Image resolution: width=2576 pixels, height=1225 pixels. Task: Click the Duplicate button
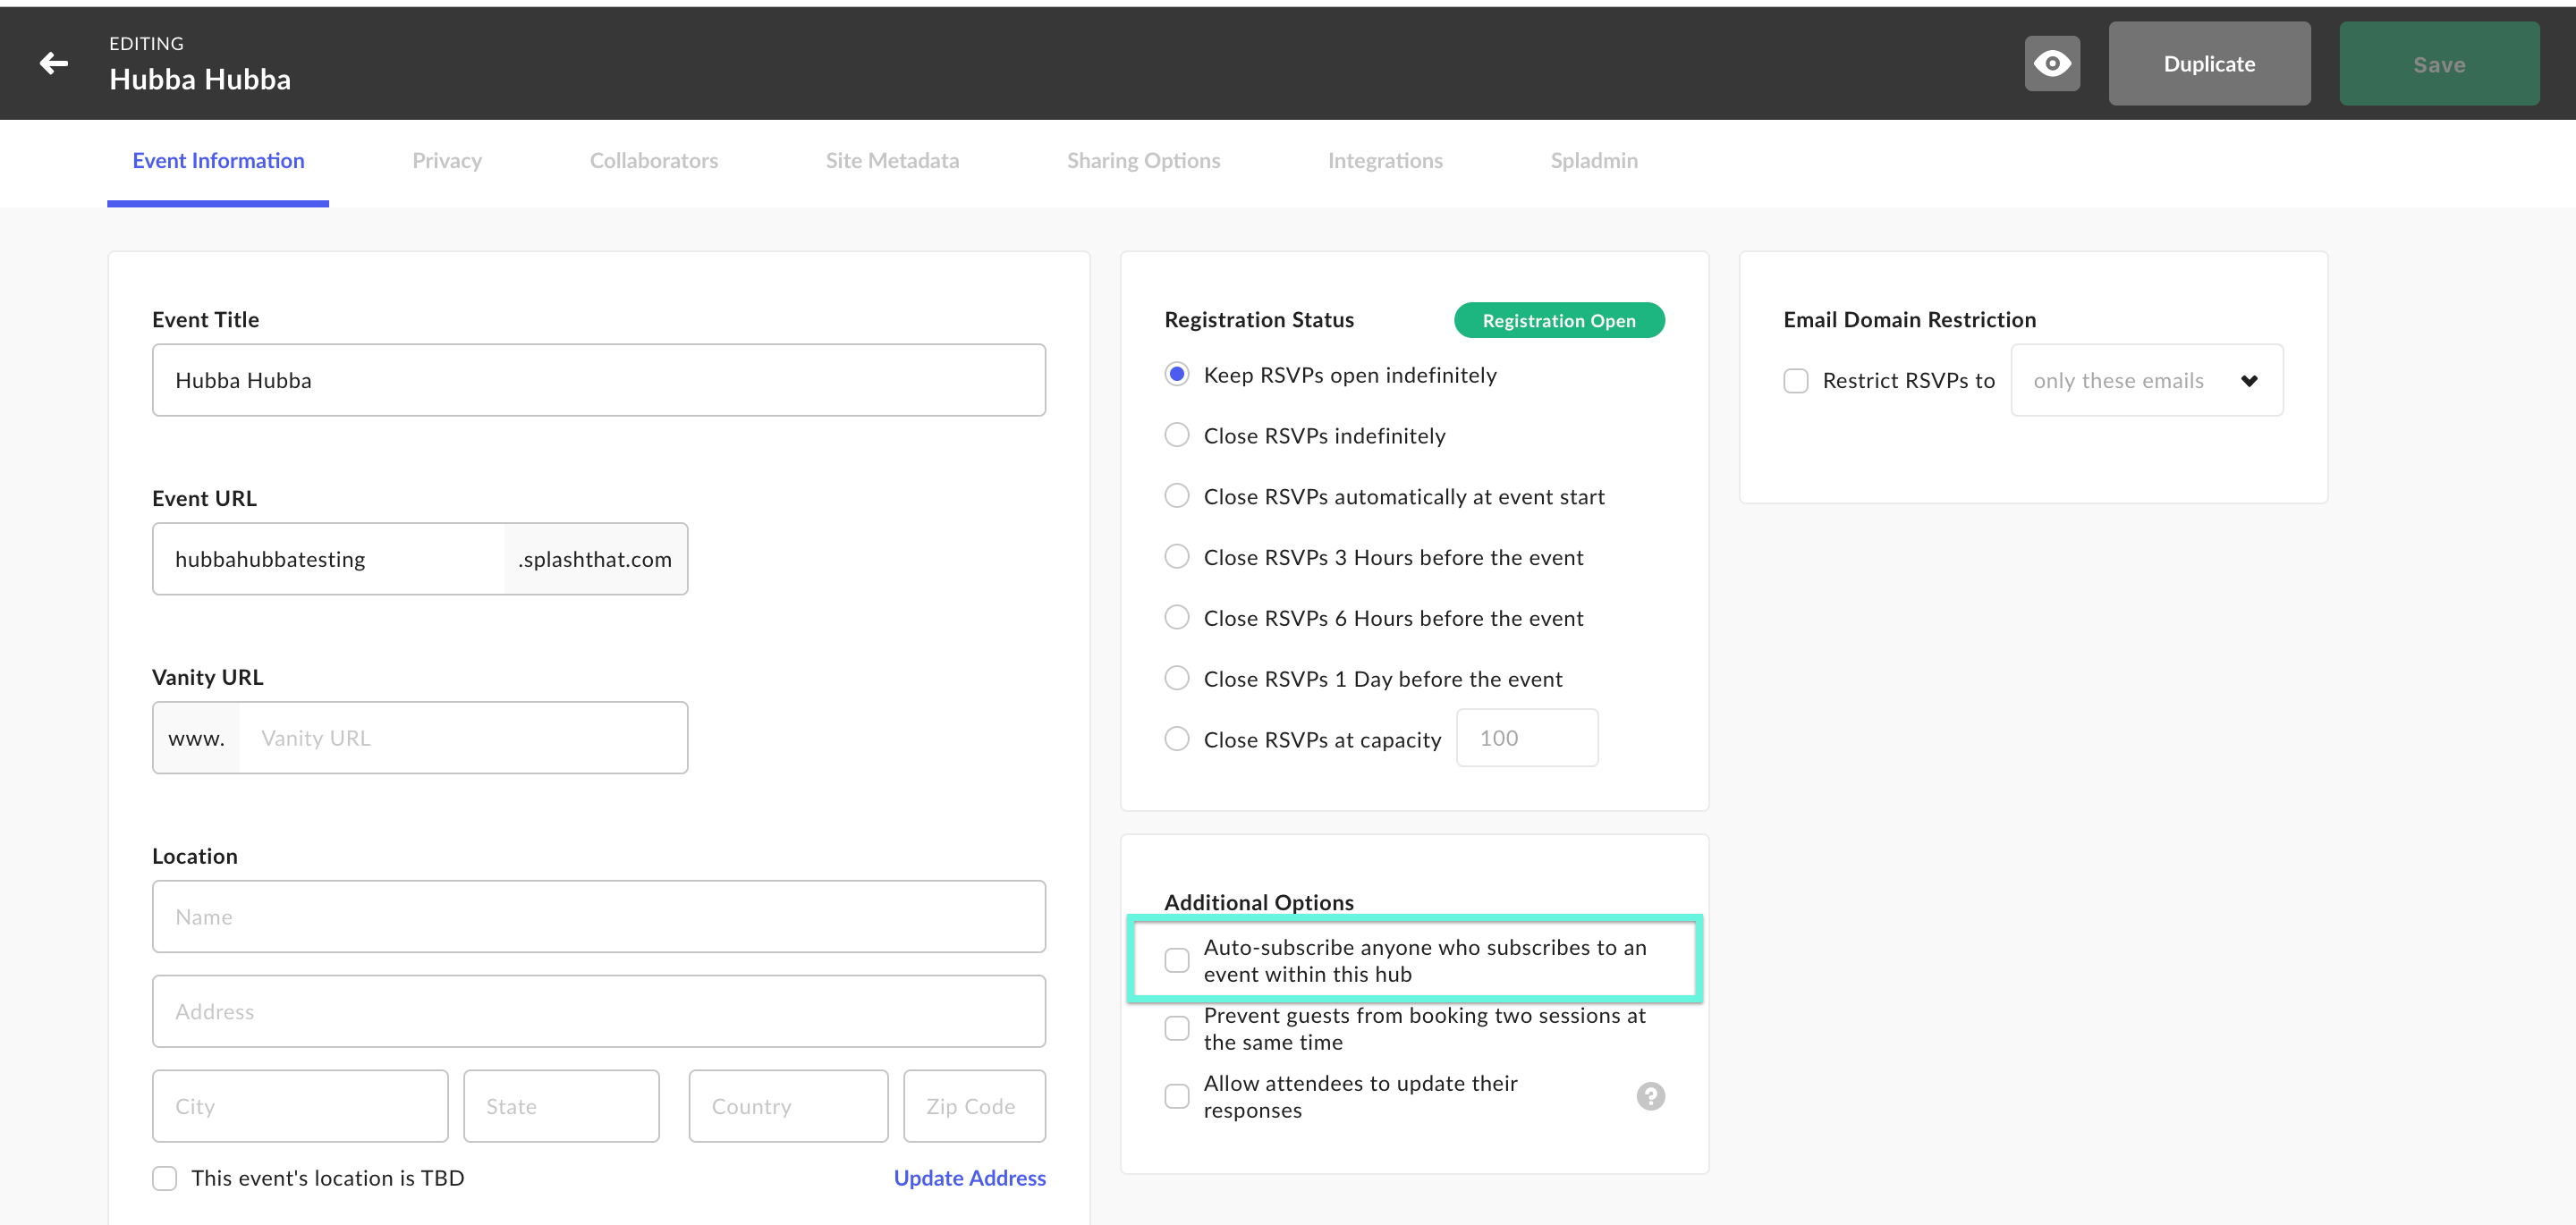pyautogui.click(x=2209, y=64)
